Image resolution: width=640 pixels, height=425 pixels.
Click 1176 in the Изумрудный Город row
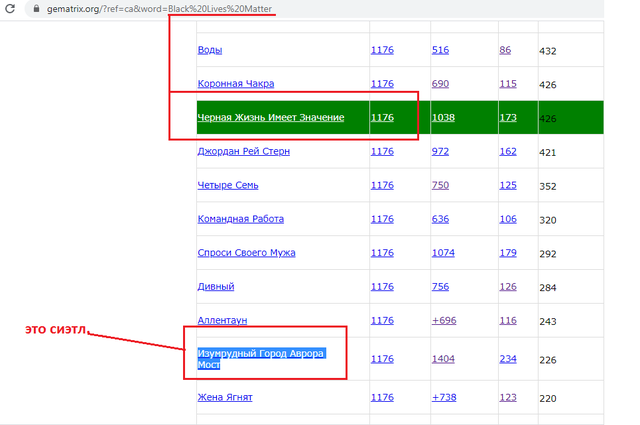point(382,359)
